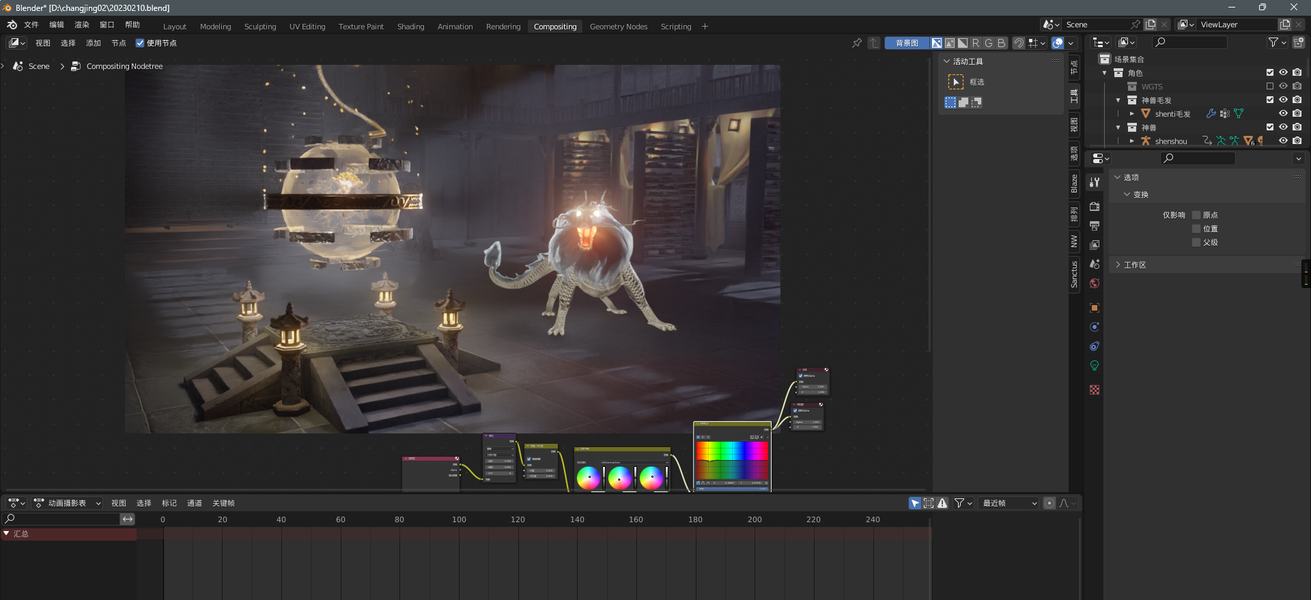The width and height of the screenshot is (1311, 600).
Task: Show Alpha channel display icon
Action: [x=962, y=43]
